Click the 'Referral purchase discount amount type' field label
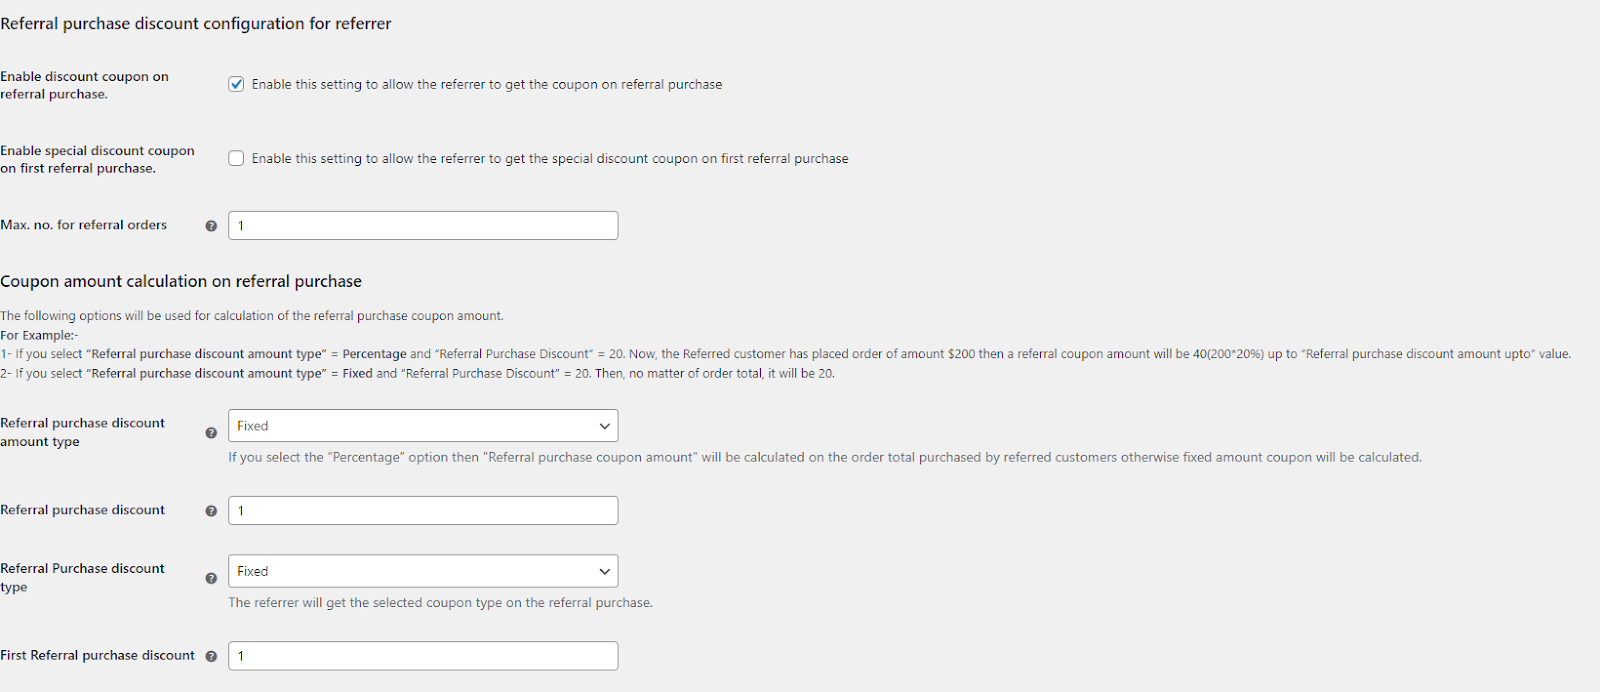Screen dimensions: 1600x692 (x=82, y=432)
